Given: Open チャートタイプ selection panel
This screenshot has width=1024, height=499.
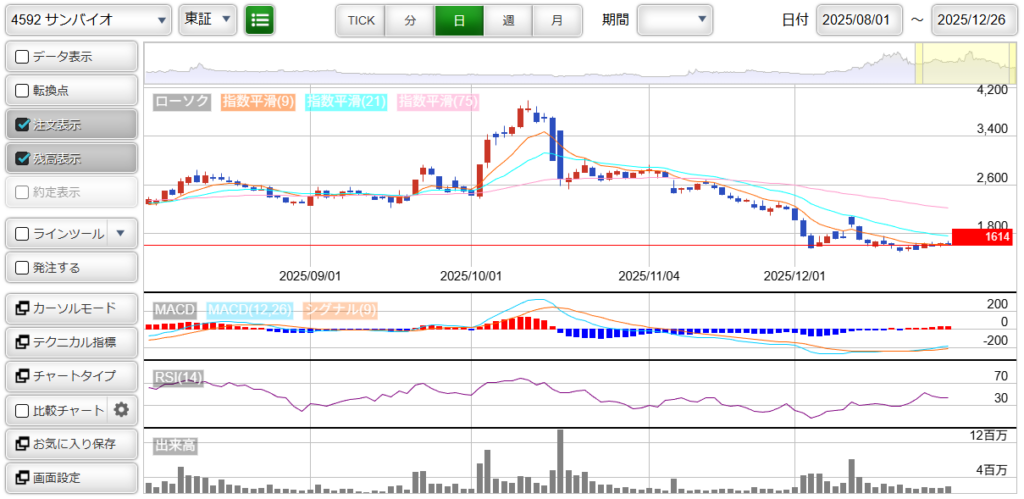Looking at the screenshot, I should pyautogui.click(x=70, y=376).
